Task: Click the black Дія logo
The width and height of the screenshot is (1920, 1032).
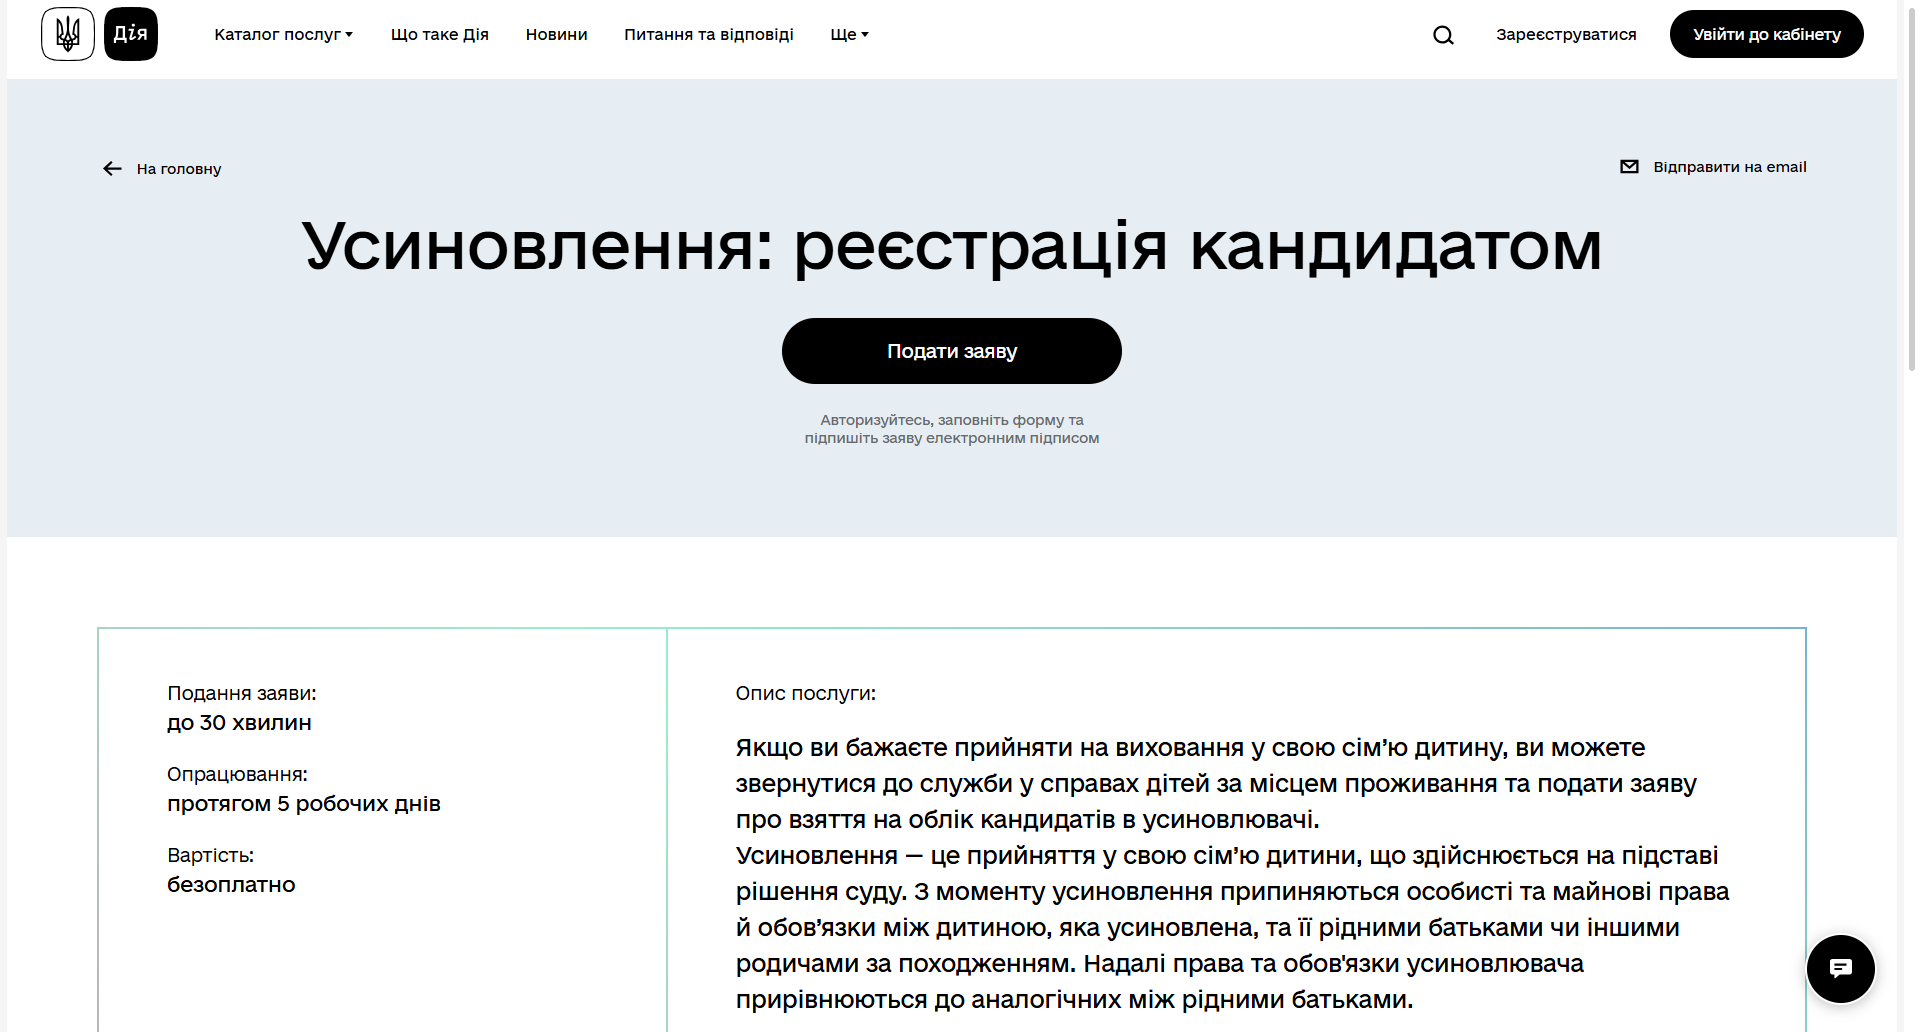Action: click(x=131, y=34)
